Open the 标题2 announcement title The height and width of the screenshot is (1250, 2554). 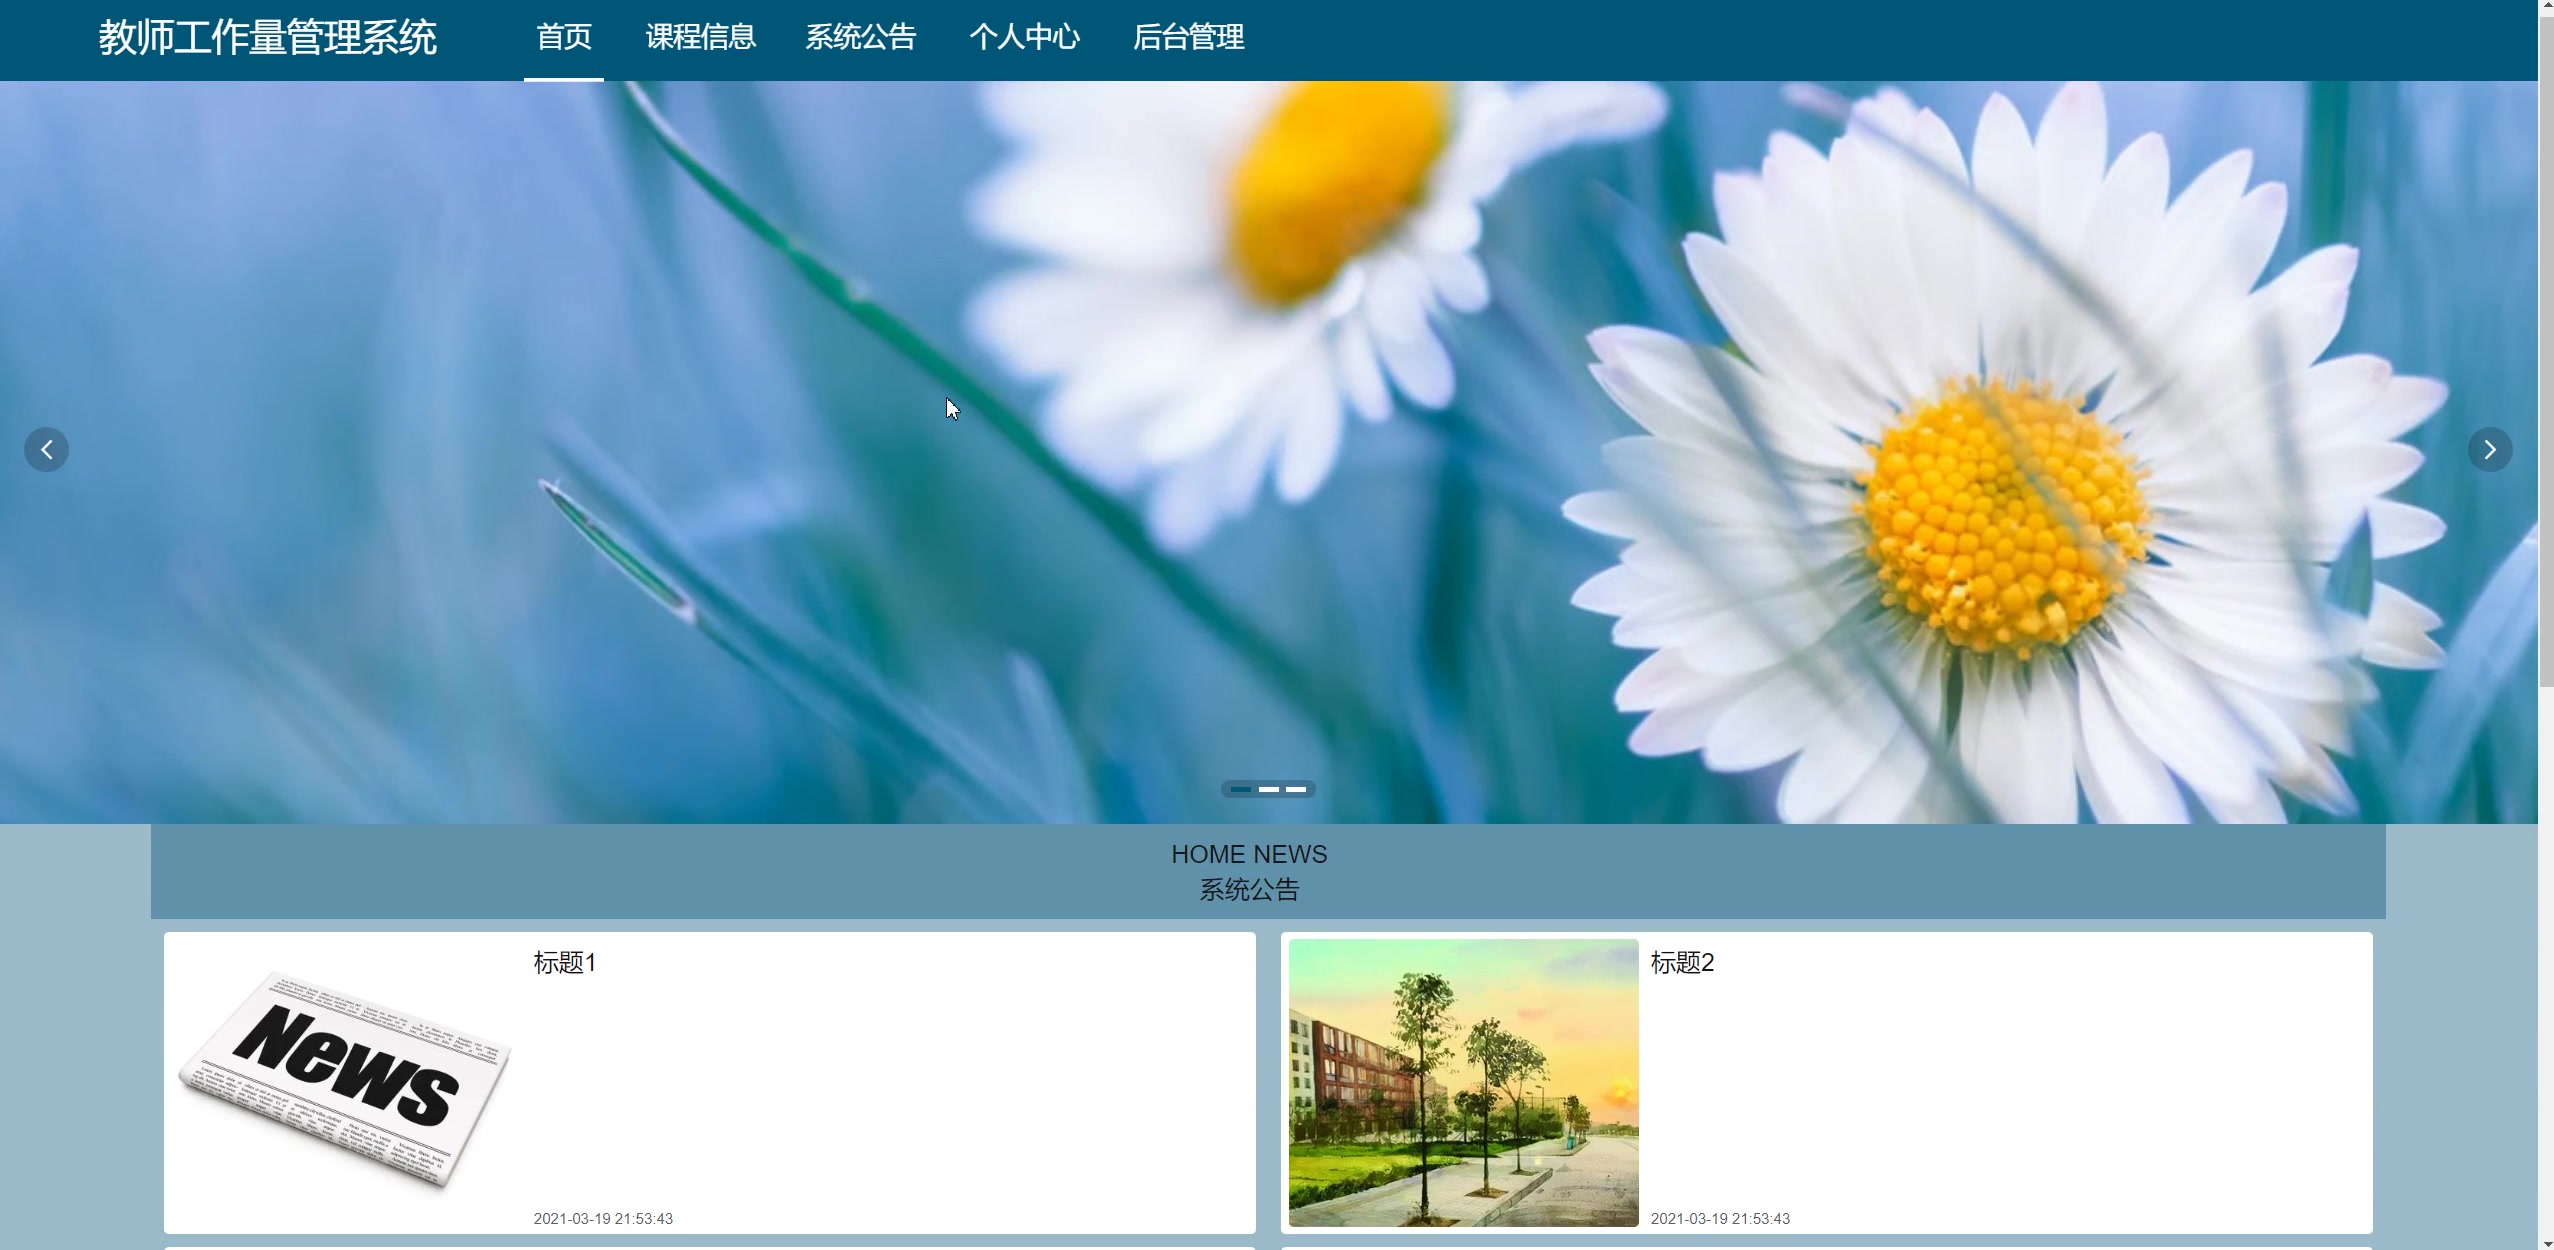tap(1682, 962)
